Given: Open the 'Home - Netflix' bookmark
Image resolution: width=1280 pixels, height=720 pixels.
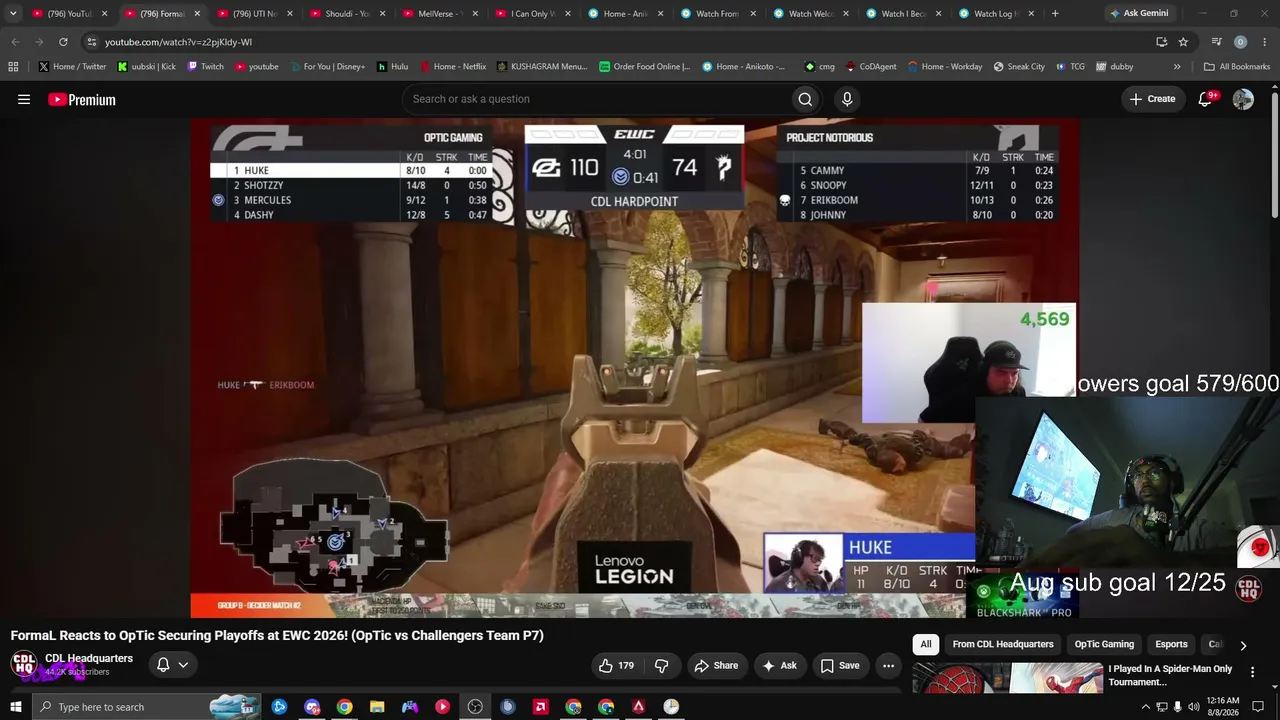Looking at the screenshot, I should [x=453, y=67].
